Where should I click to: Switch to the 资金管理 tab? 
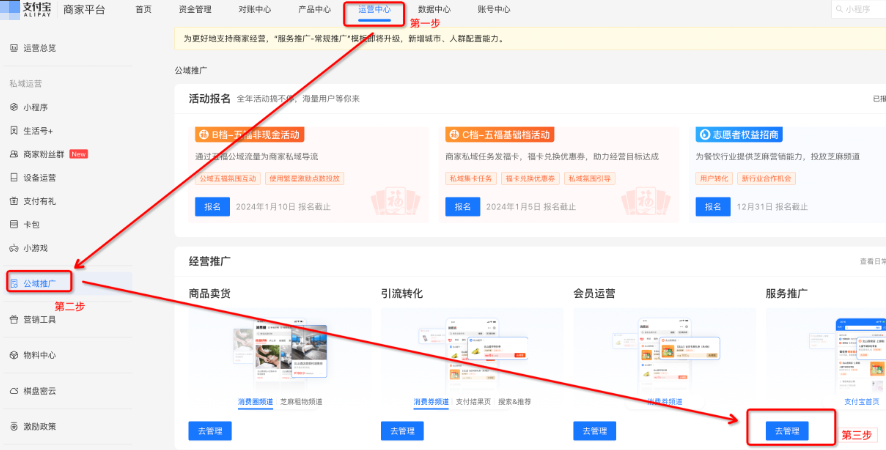[x=195, y=10]
